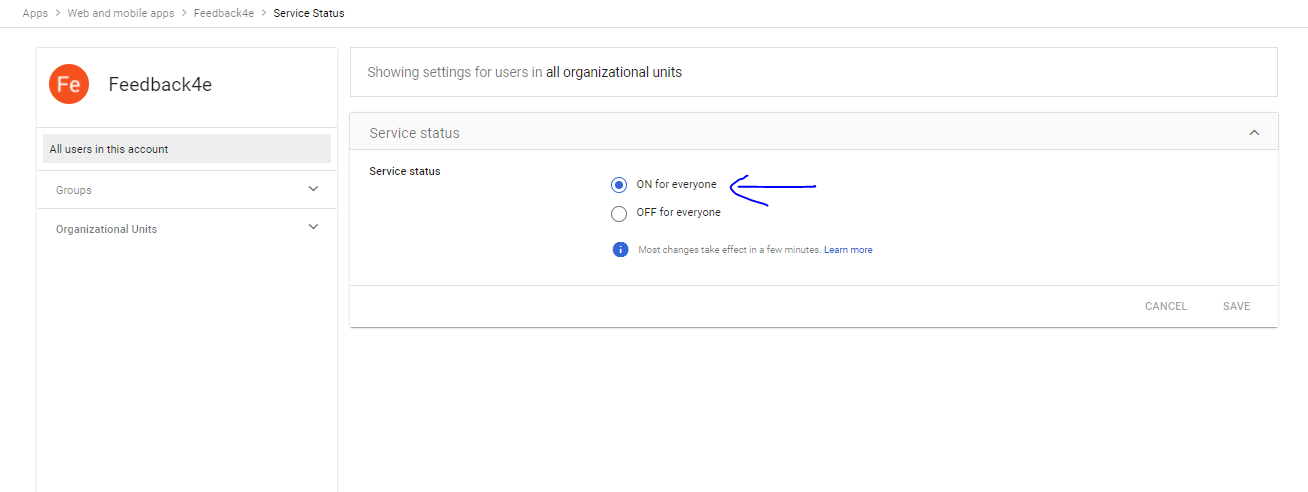Click the Groups label
Screen dimensions: 1308x492
(x=74, y=190)
